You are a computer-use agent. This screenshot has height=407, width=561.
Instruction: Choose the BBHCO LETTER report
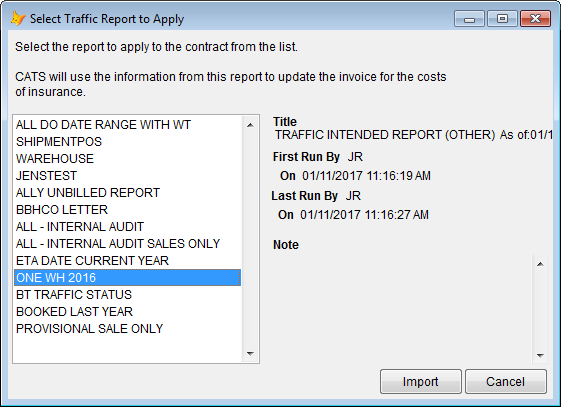click(127, 210)
